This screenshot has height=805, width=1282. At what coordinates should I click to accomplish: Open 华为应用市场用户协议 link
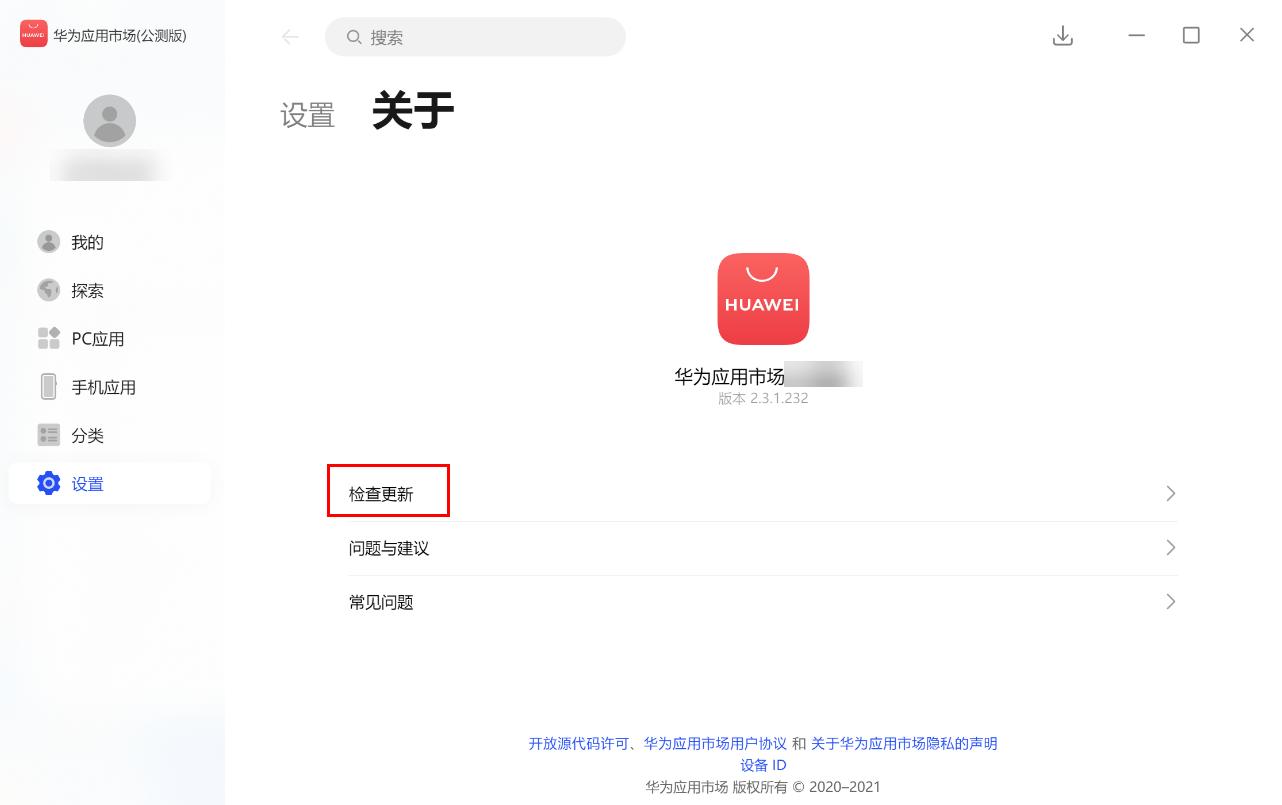tap(715, 743)
